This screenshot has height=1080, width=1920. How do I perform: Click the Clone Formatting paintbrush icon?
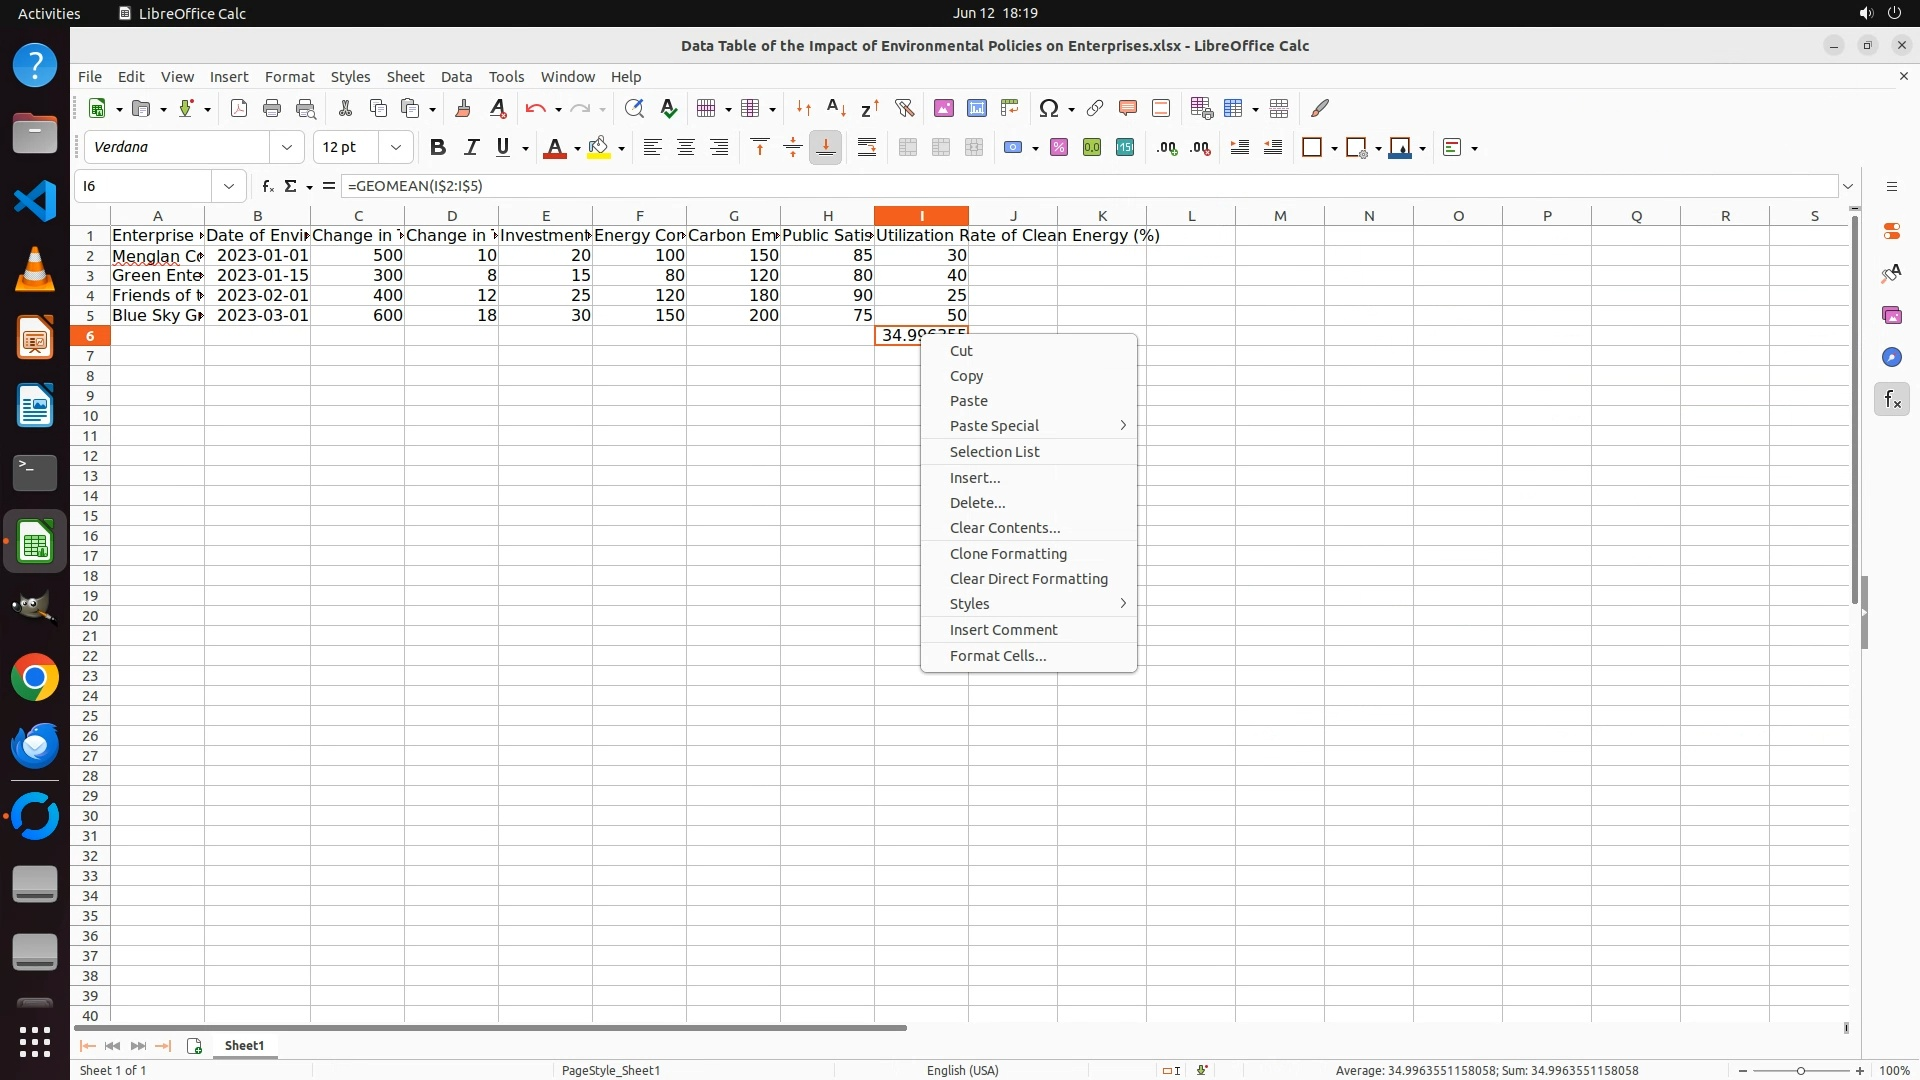pos(462,108)
